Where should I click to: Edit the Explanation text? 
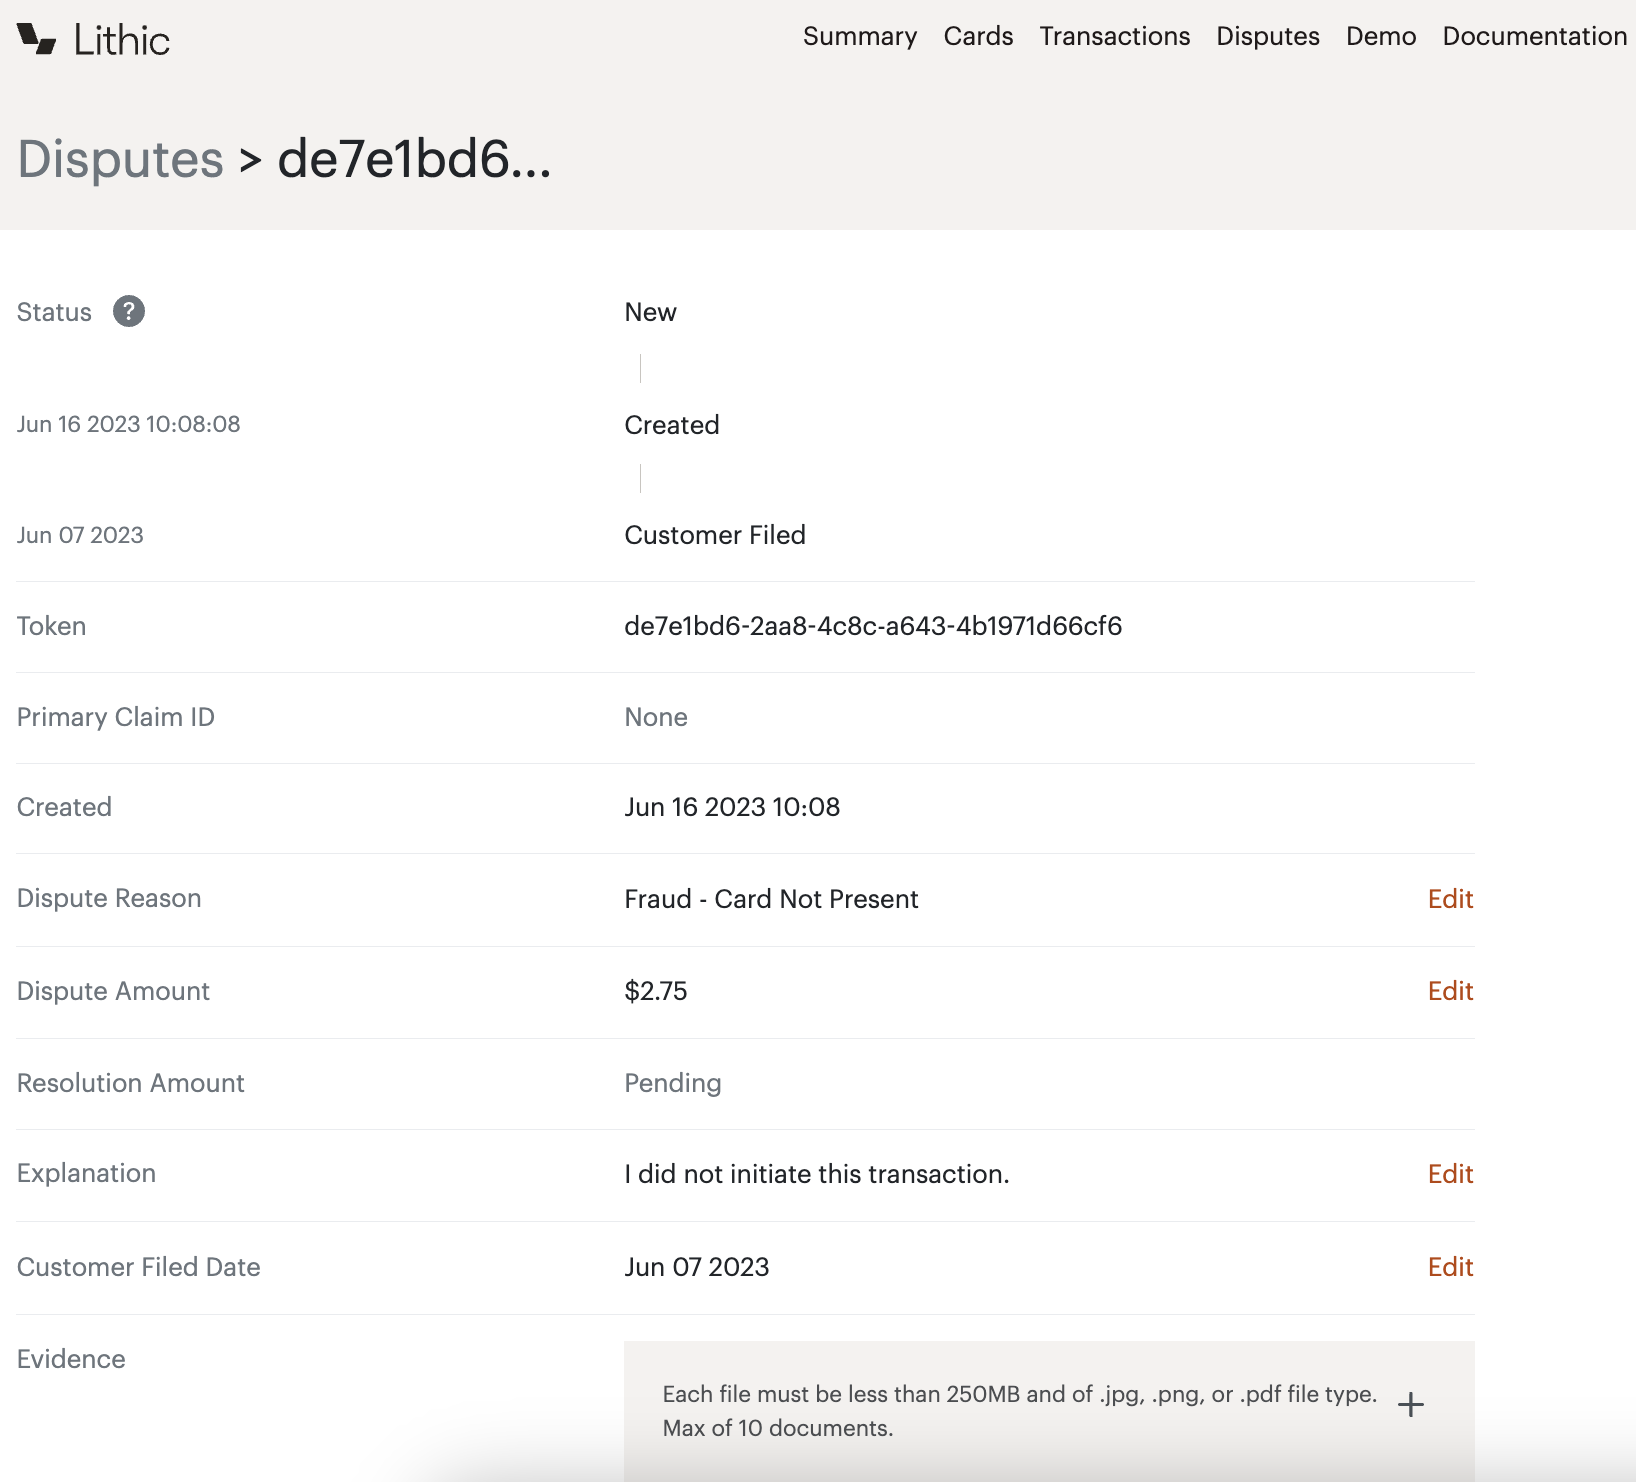[1450, 1174]
